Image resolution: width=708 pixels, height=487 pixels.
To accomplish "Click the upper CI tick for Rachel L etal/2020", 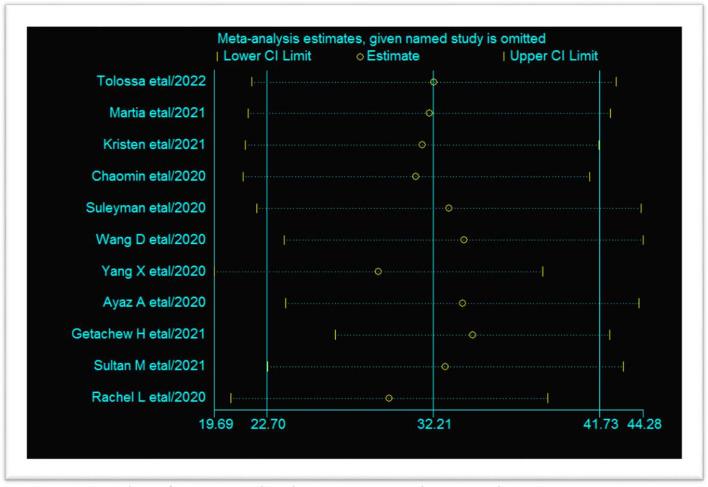I will pos(548,398).
